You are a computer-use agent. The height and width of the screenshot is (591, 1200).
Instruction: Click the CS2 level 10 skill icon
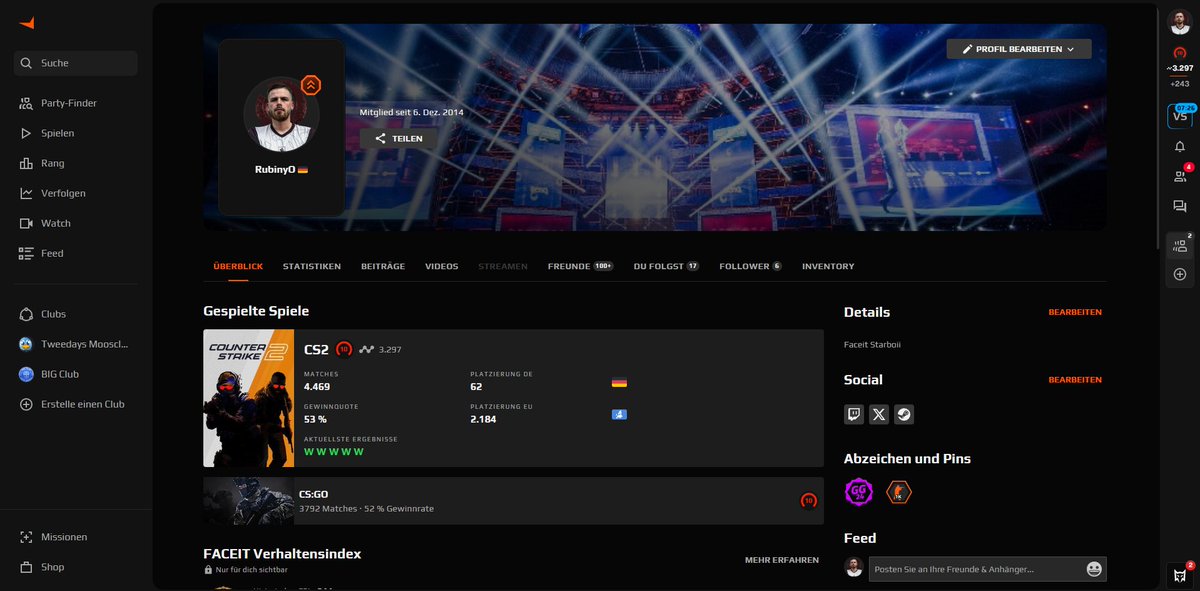(344, 349)
